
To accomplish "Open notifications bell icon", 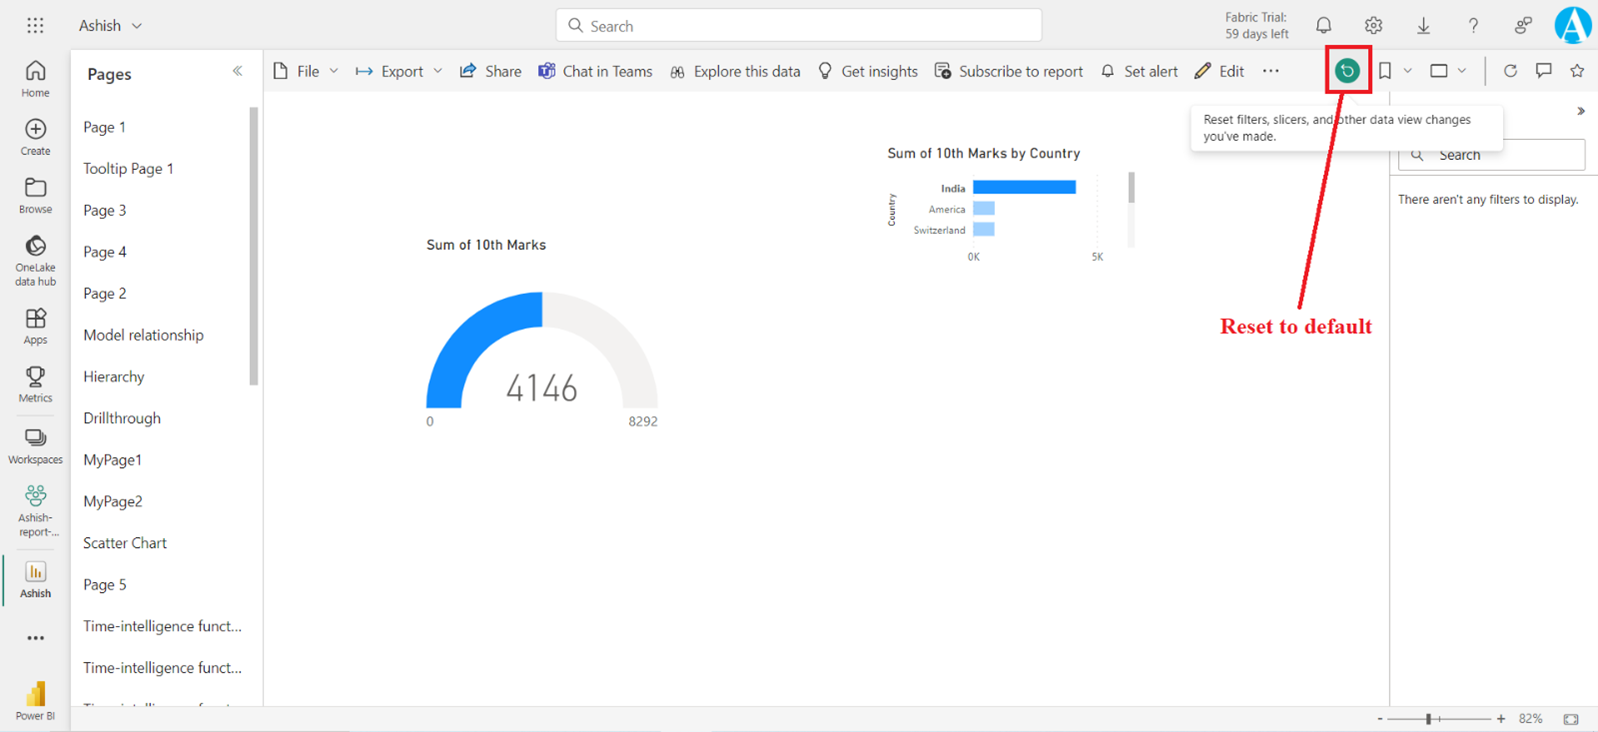I will 1323,25.
